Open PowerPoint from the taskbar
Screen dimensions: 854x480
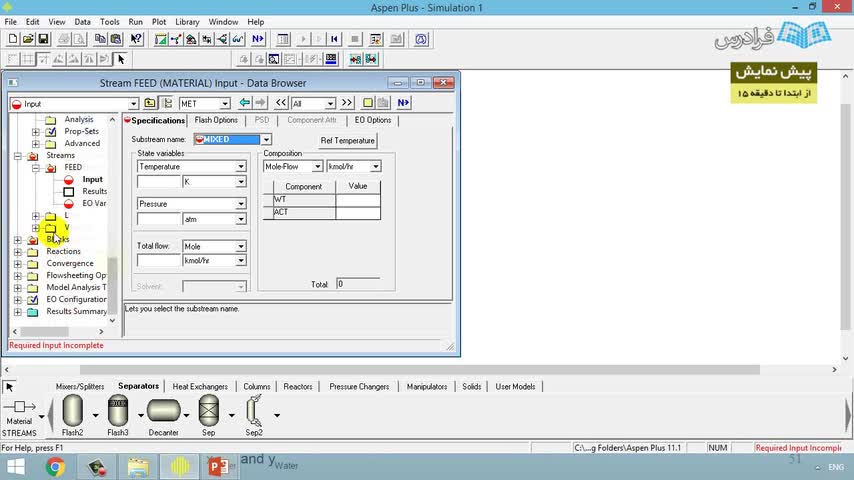point(219,467)
